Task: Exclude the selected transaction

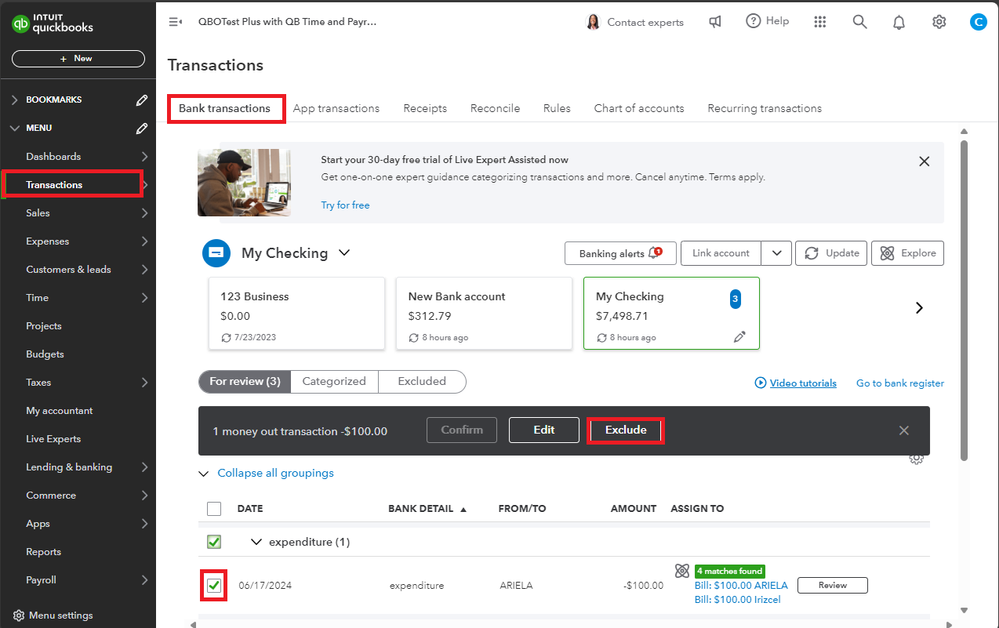Action: 625,430
